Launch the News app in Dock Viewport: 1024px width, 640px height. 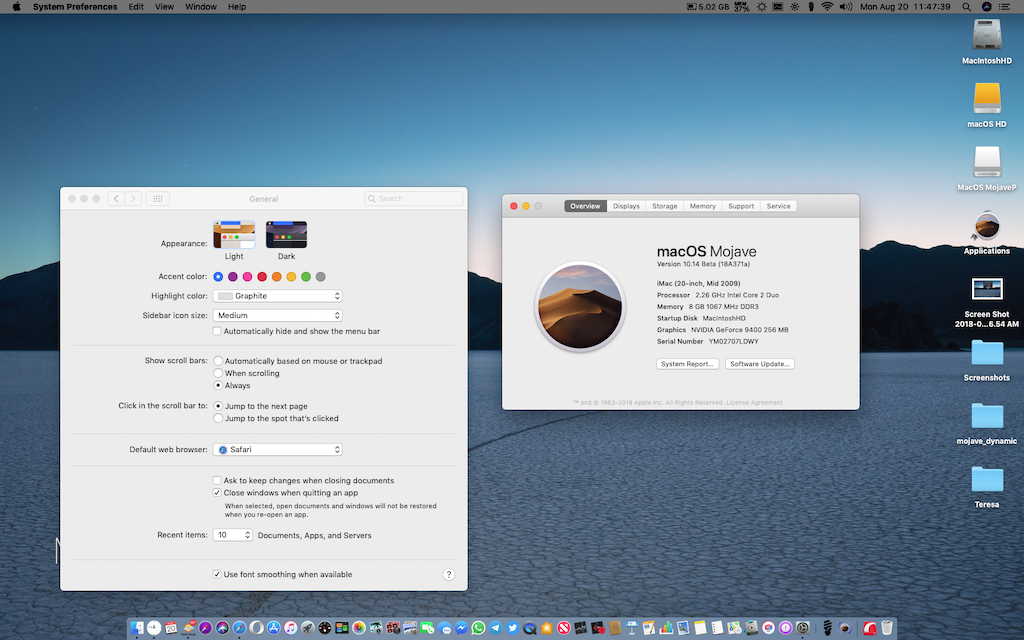point(564,628)
